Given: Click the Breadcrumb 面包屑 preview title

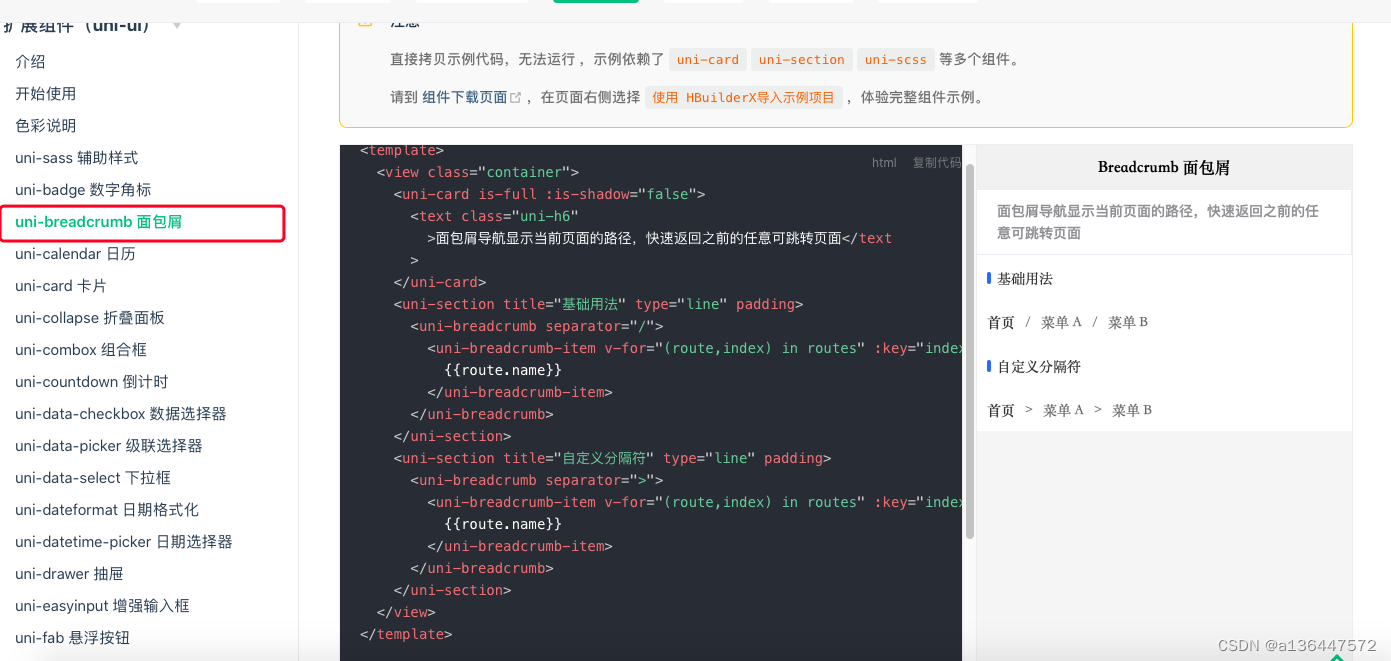Looking at the screenshot, I should [1164, 168].
